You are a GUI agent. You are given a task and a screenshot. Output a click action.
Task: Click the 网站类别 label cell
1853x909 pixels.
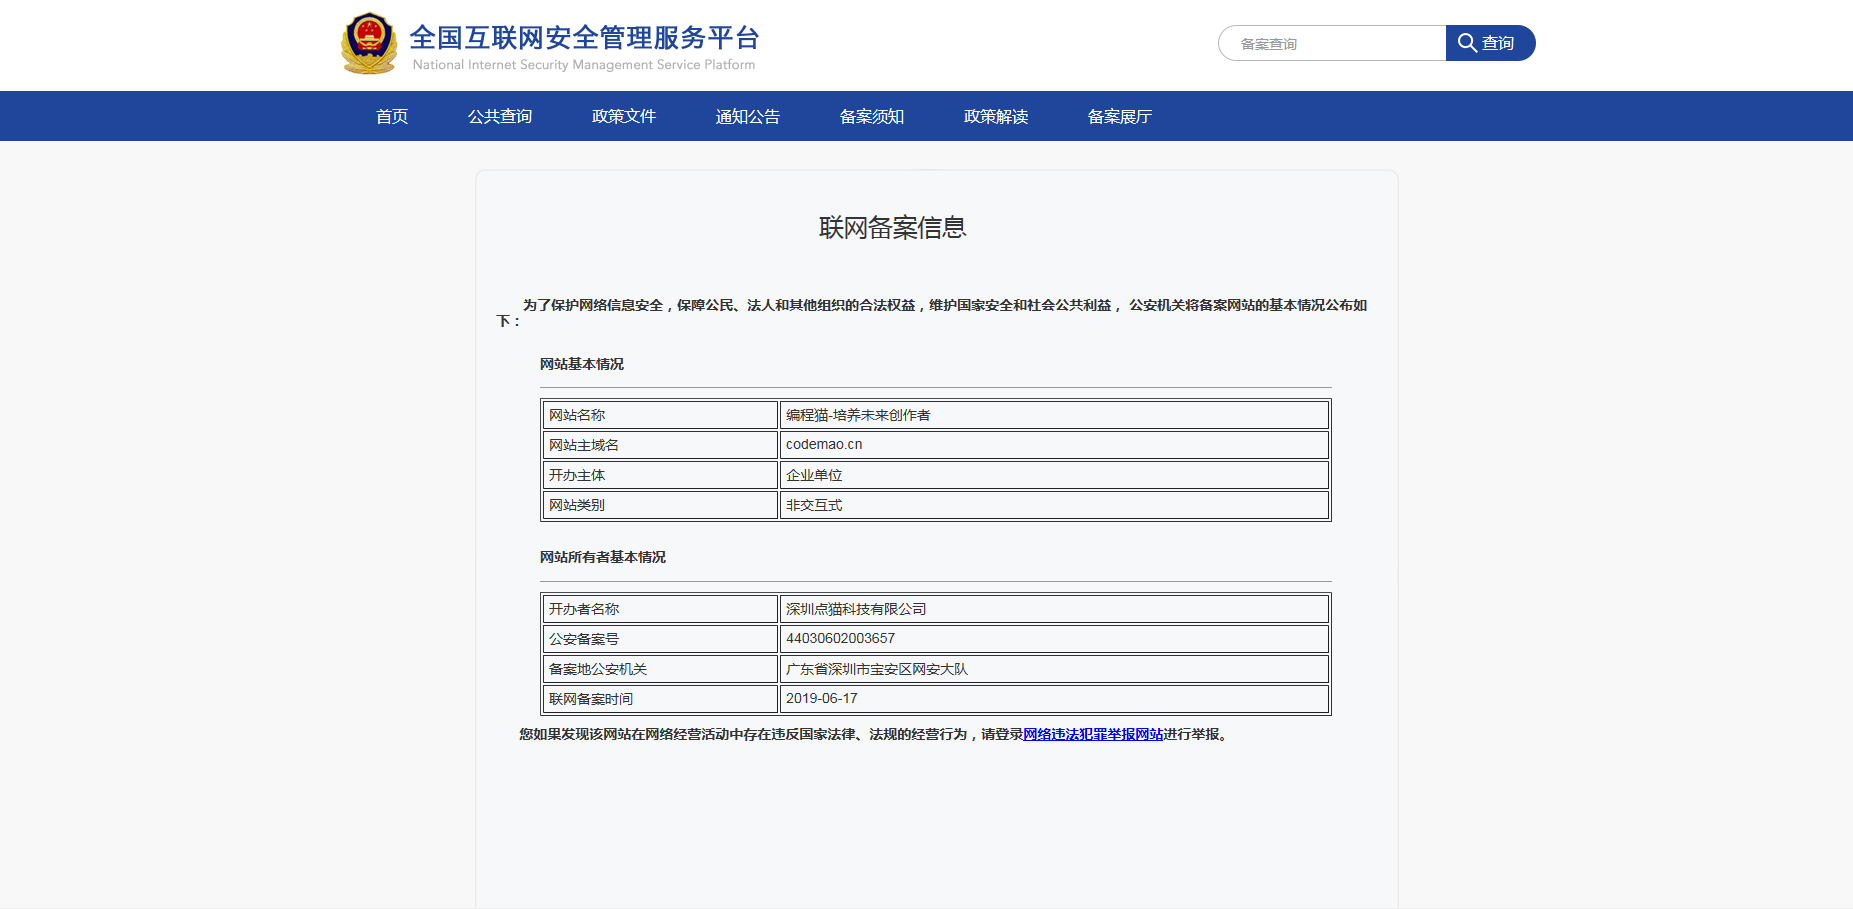point(660,505)
